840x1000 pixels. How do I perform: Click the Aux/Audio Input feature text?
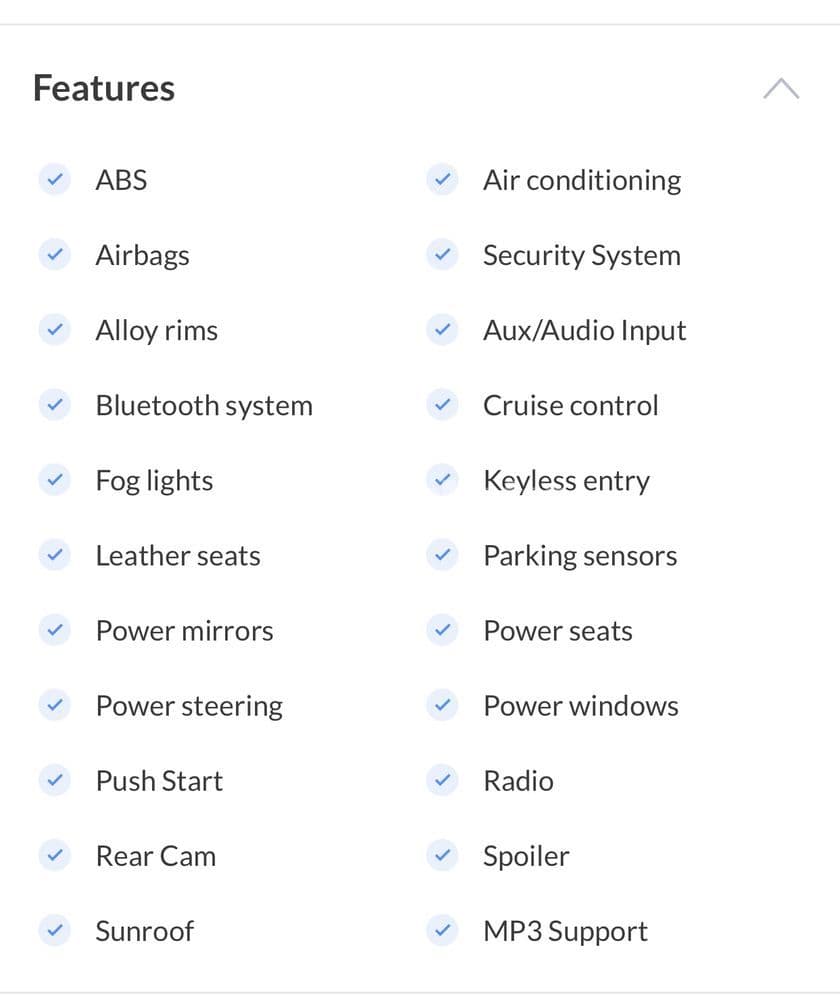click(x=584, y=330)
